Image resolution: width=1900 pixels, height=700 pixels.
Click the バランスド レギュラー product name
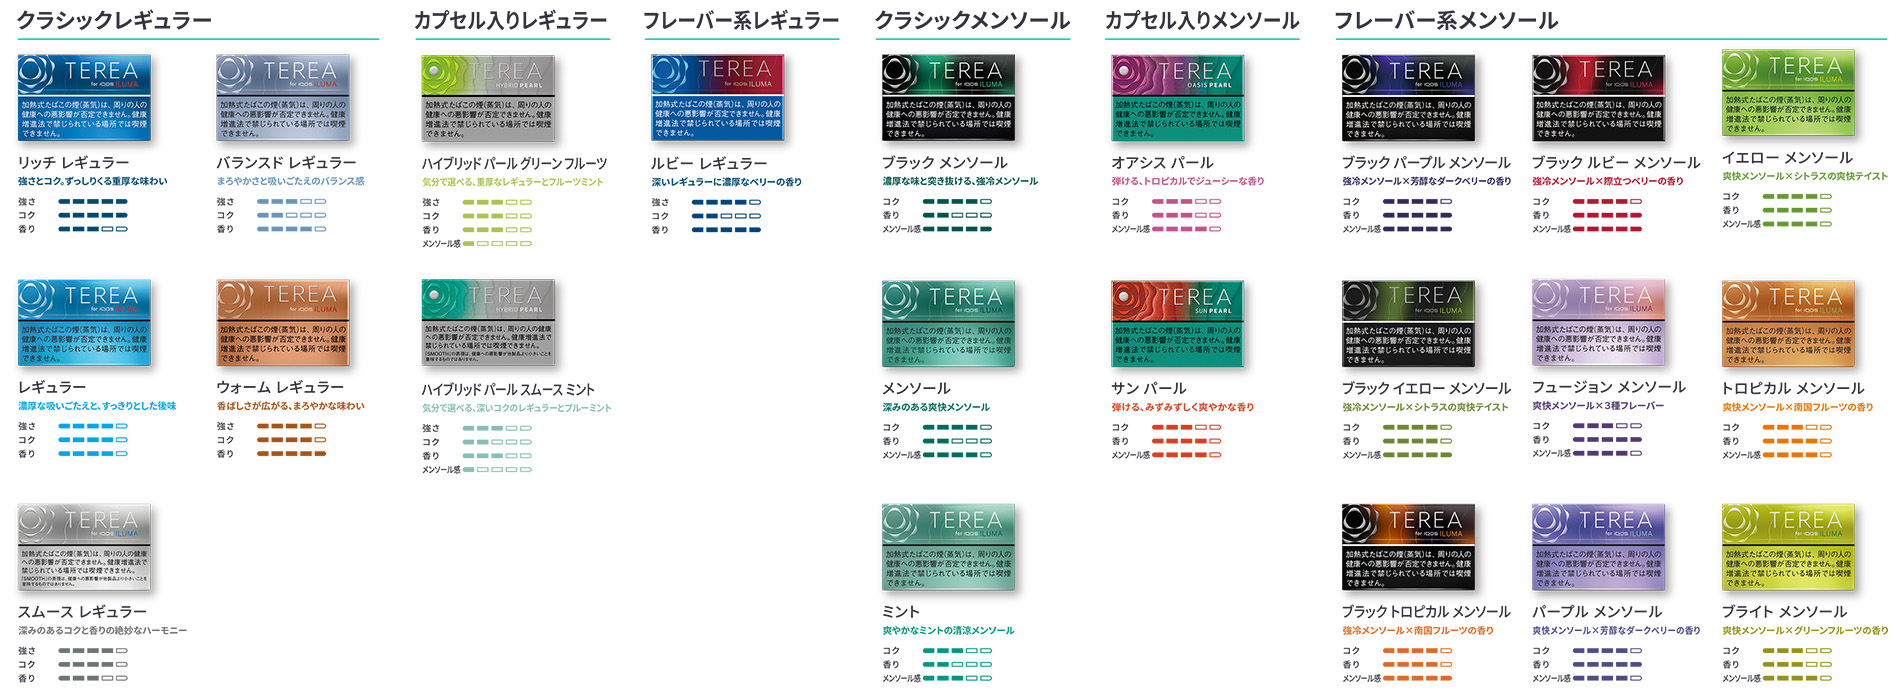coord(286,162)
